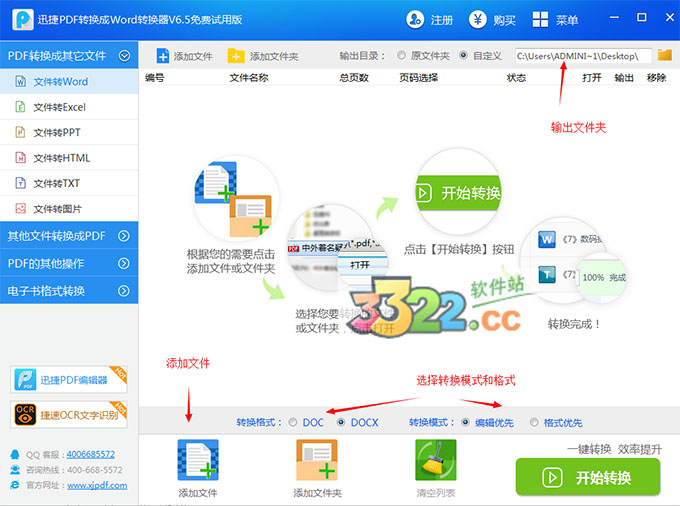Select 自定义 output radio button
680x506 pixels.
(463, 55)
